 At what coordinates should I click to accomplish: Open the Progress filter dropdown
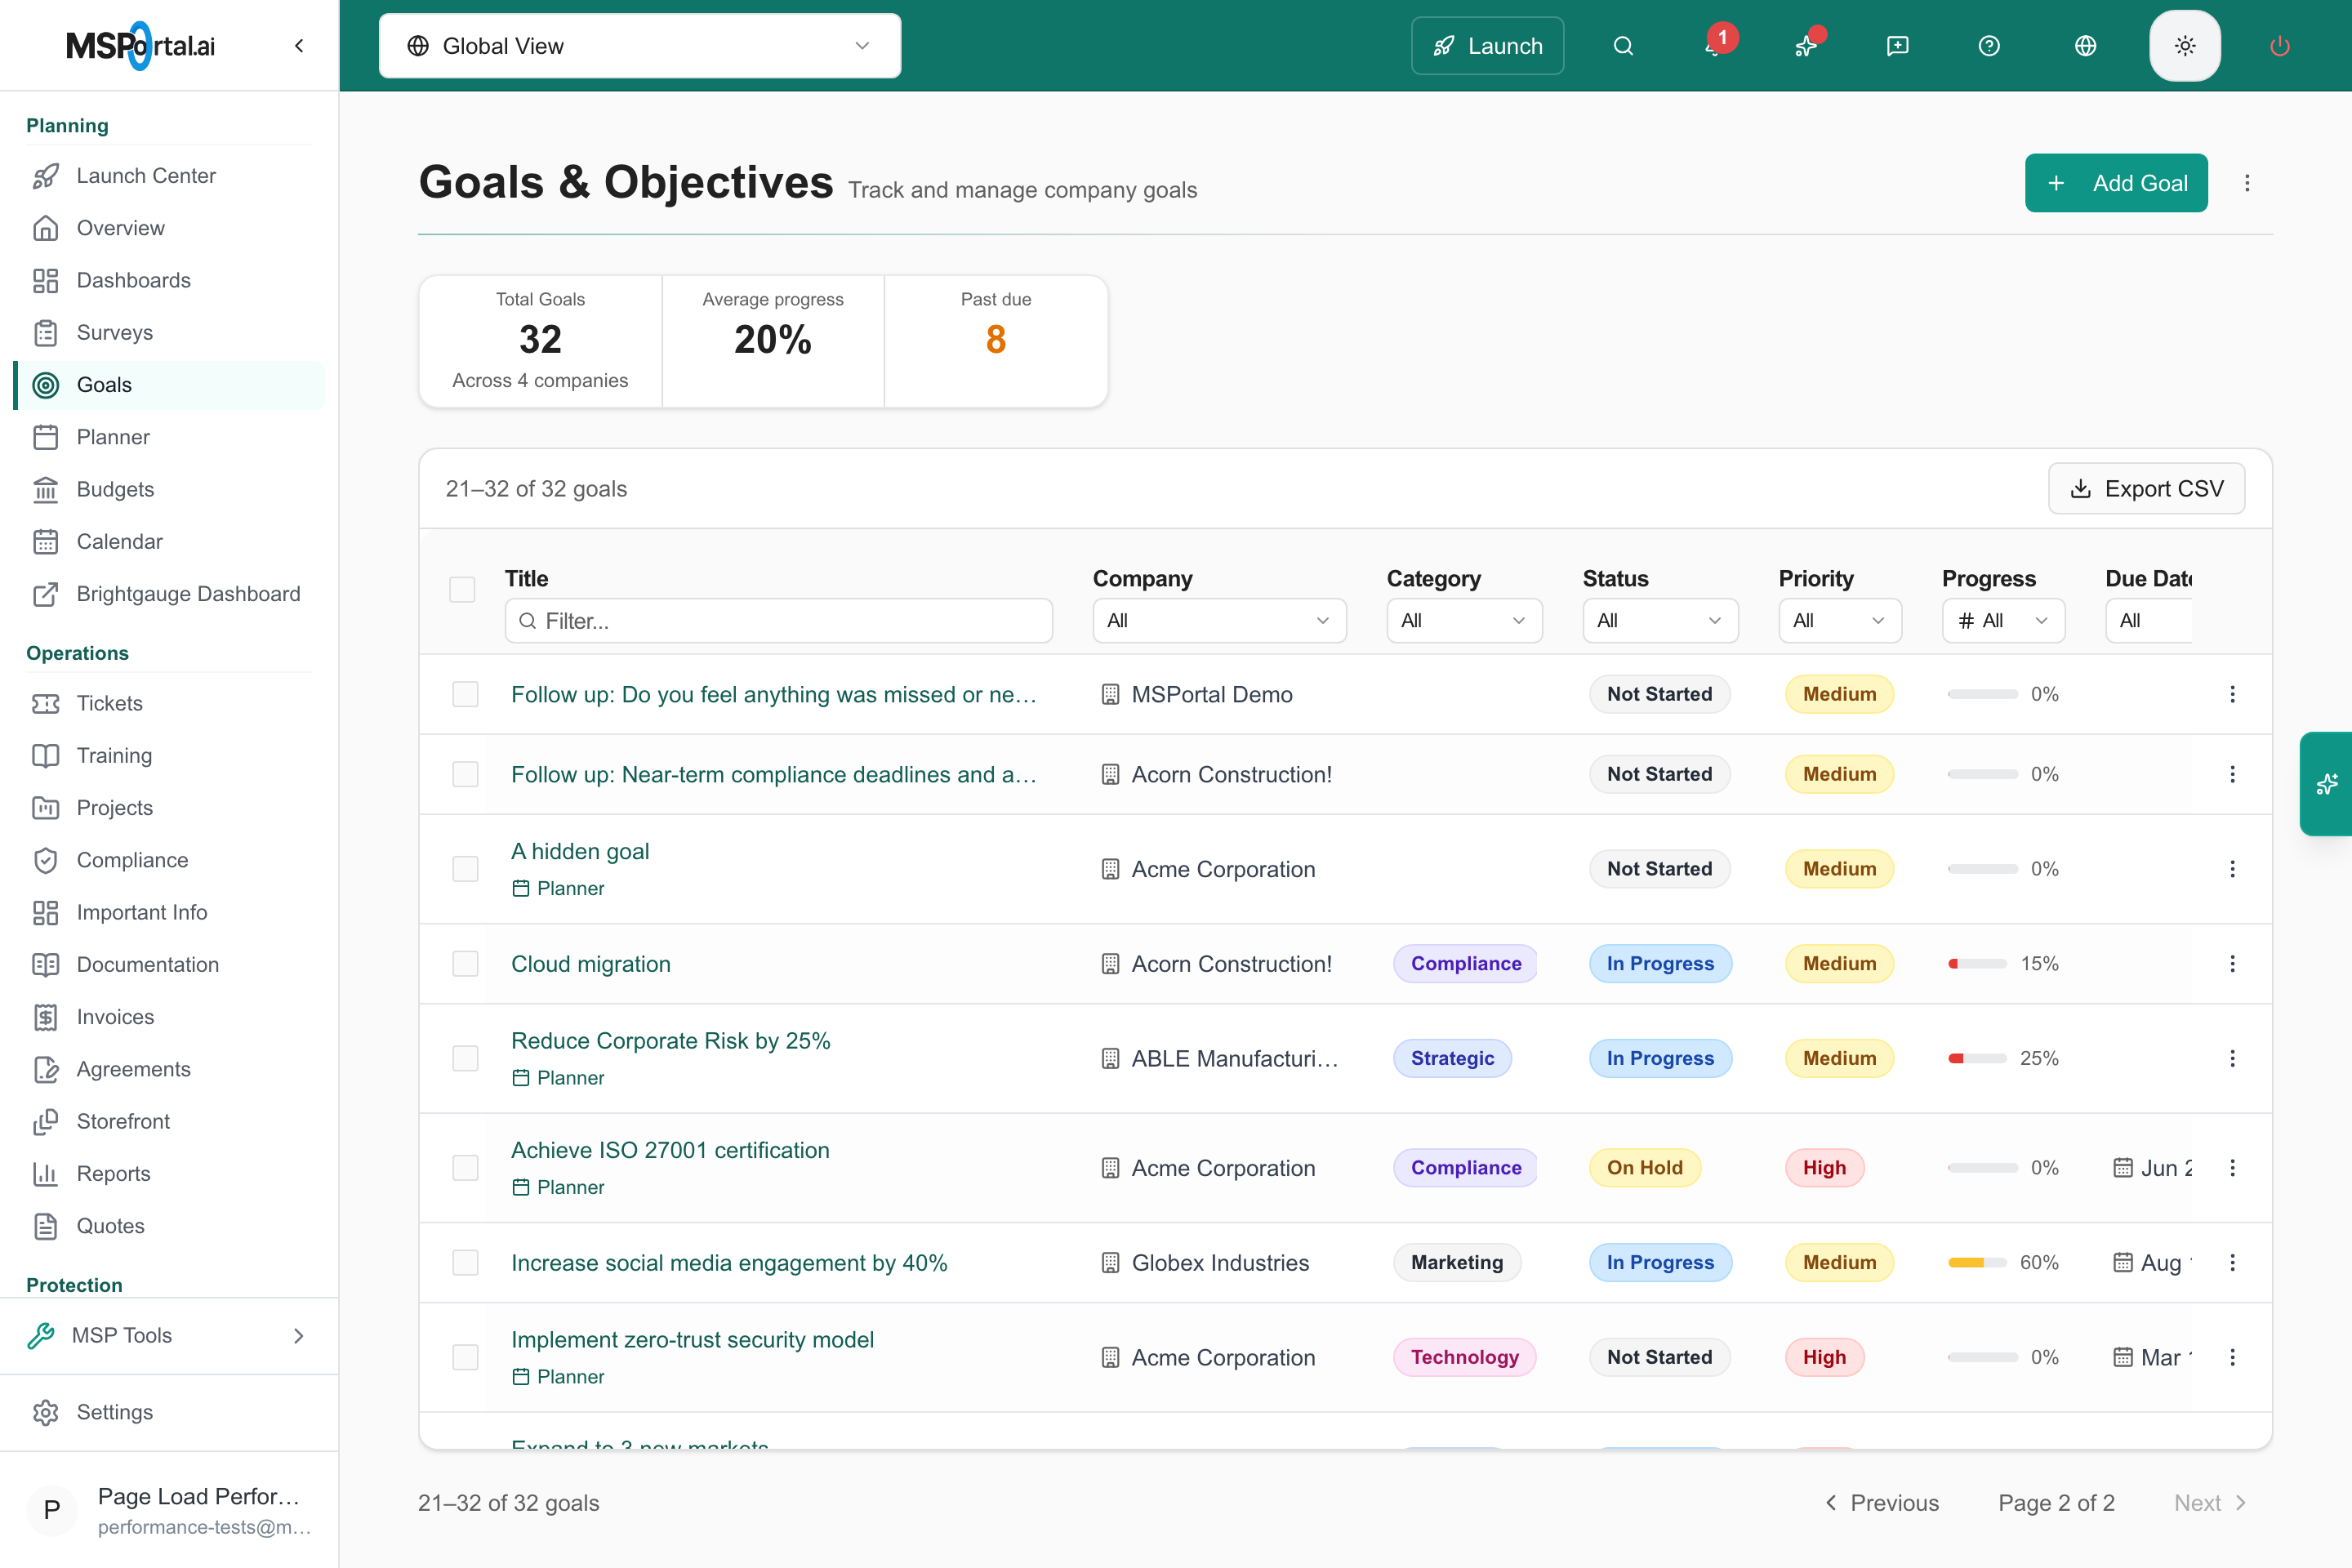point(2003,620)
